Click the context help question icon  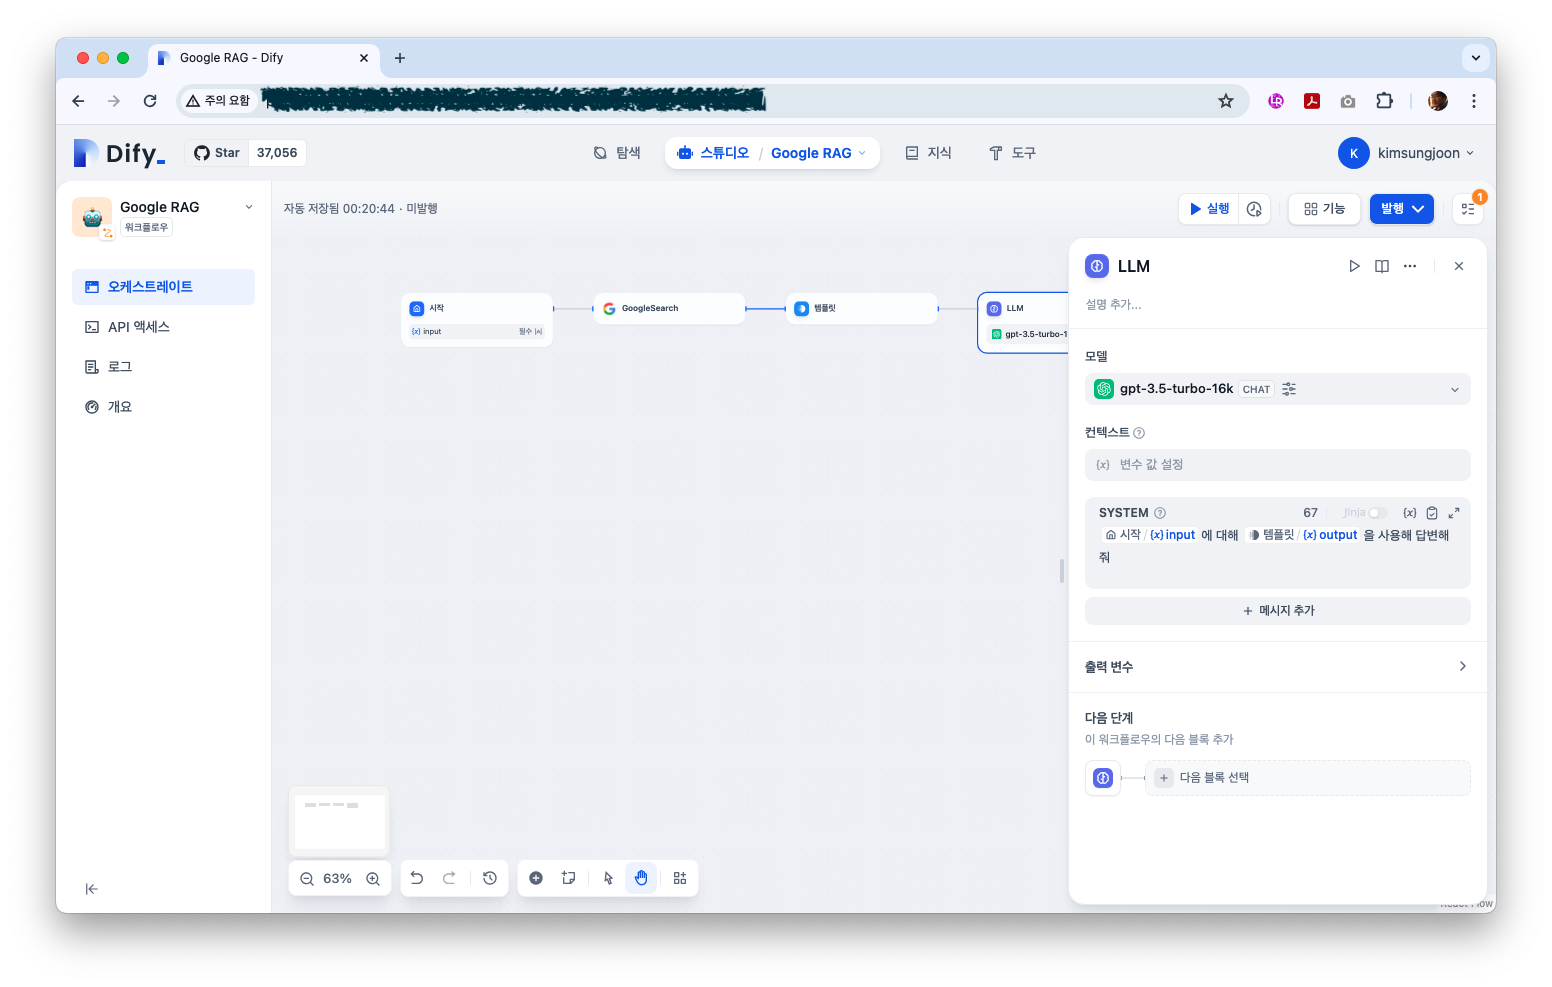pos(1139,433)
